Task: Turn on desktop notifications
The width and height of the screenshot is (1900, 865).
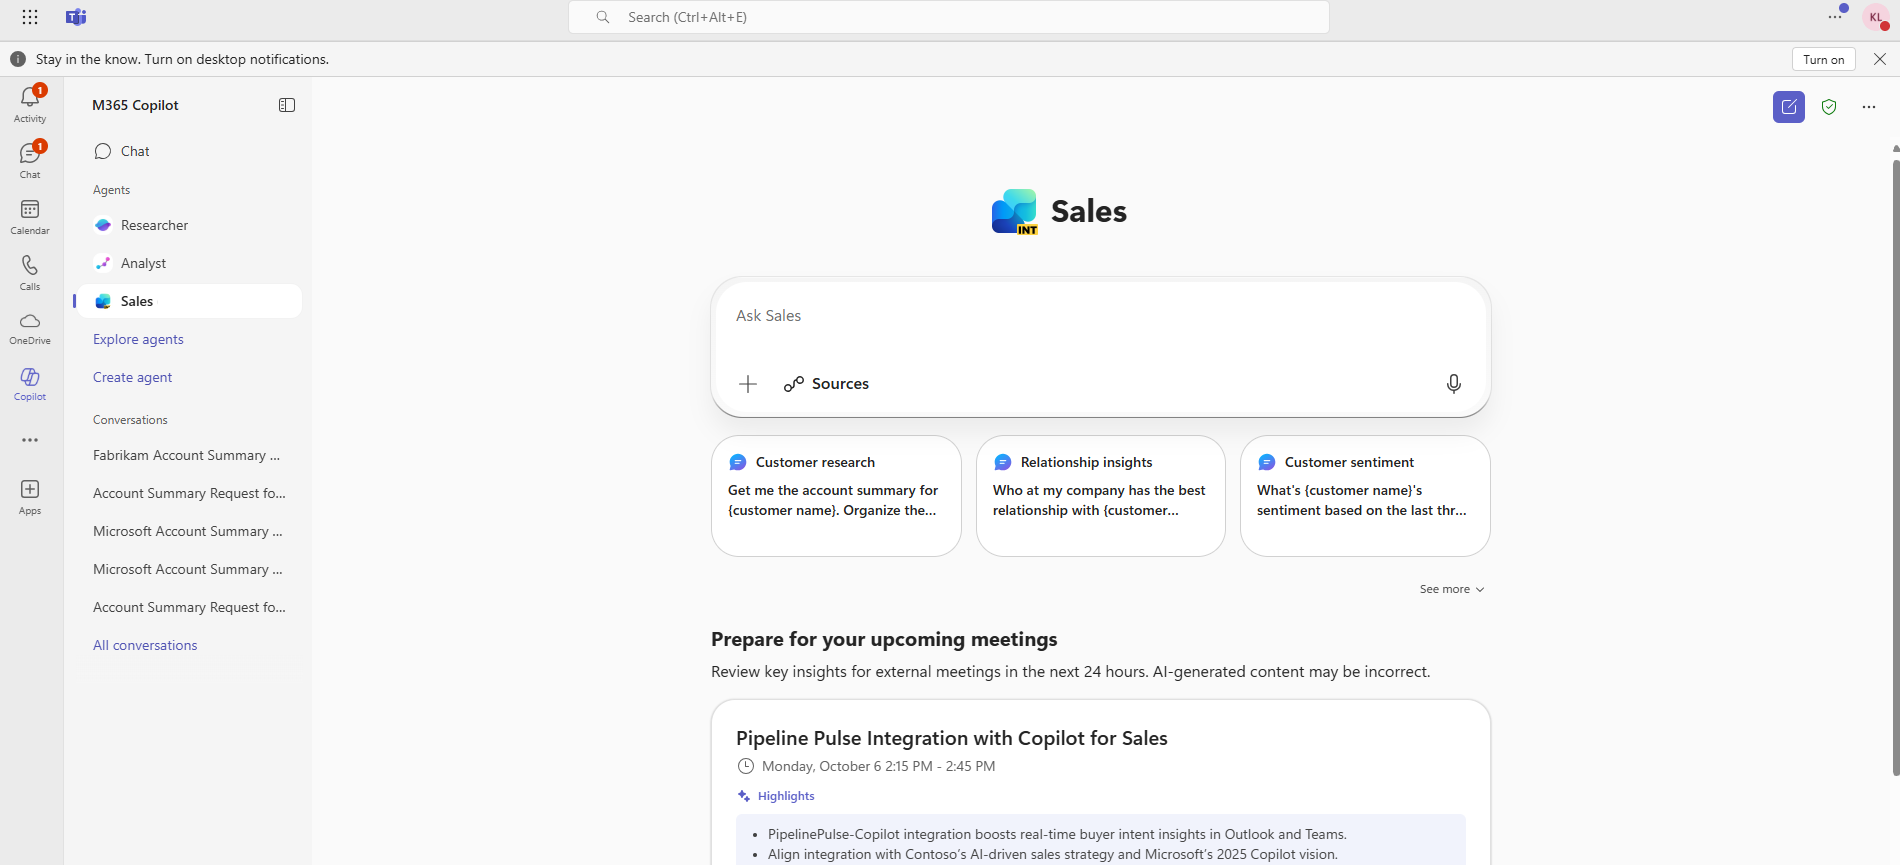Action: coord(1824,59)
